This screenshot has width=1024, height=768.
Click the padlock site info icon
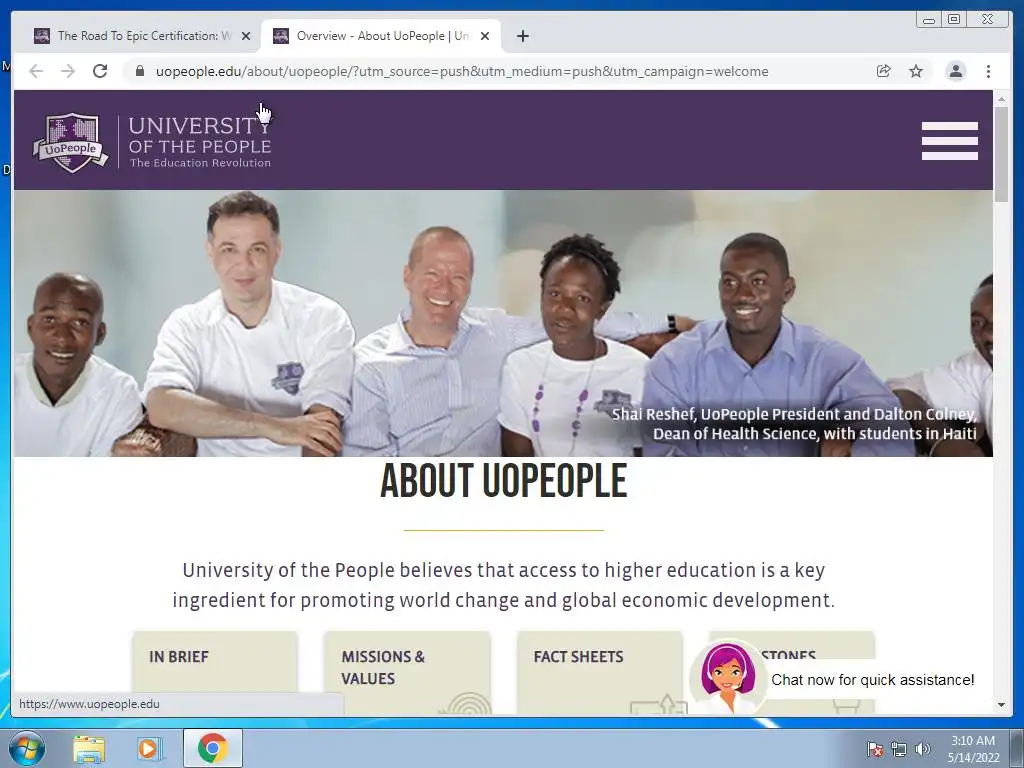[x=140, y=71]
